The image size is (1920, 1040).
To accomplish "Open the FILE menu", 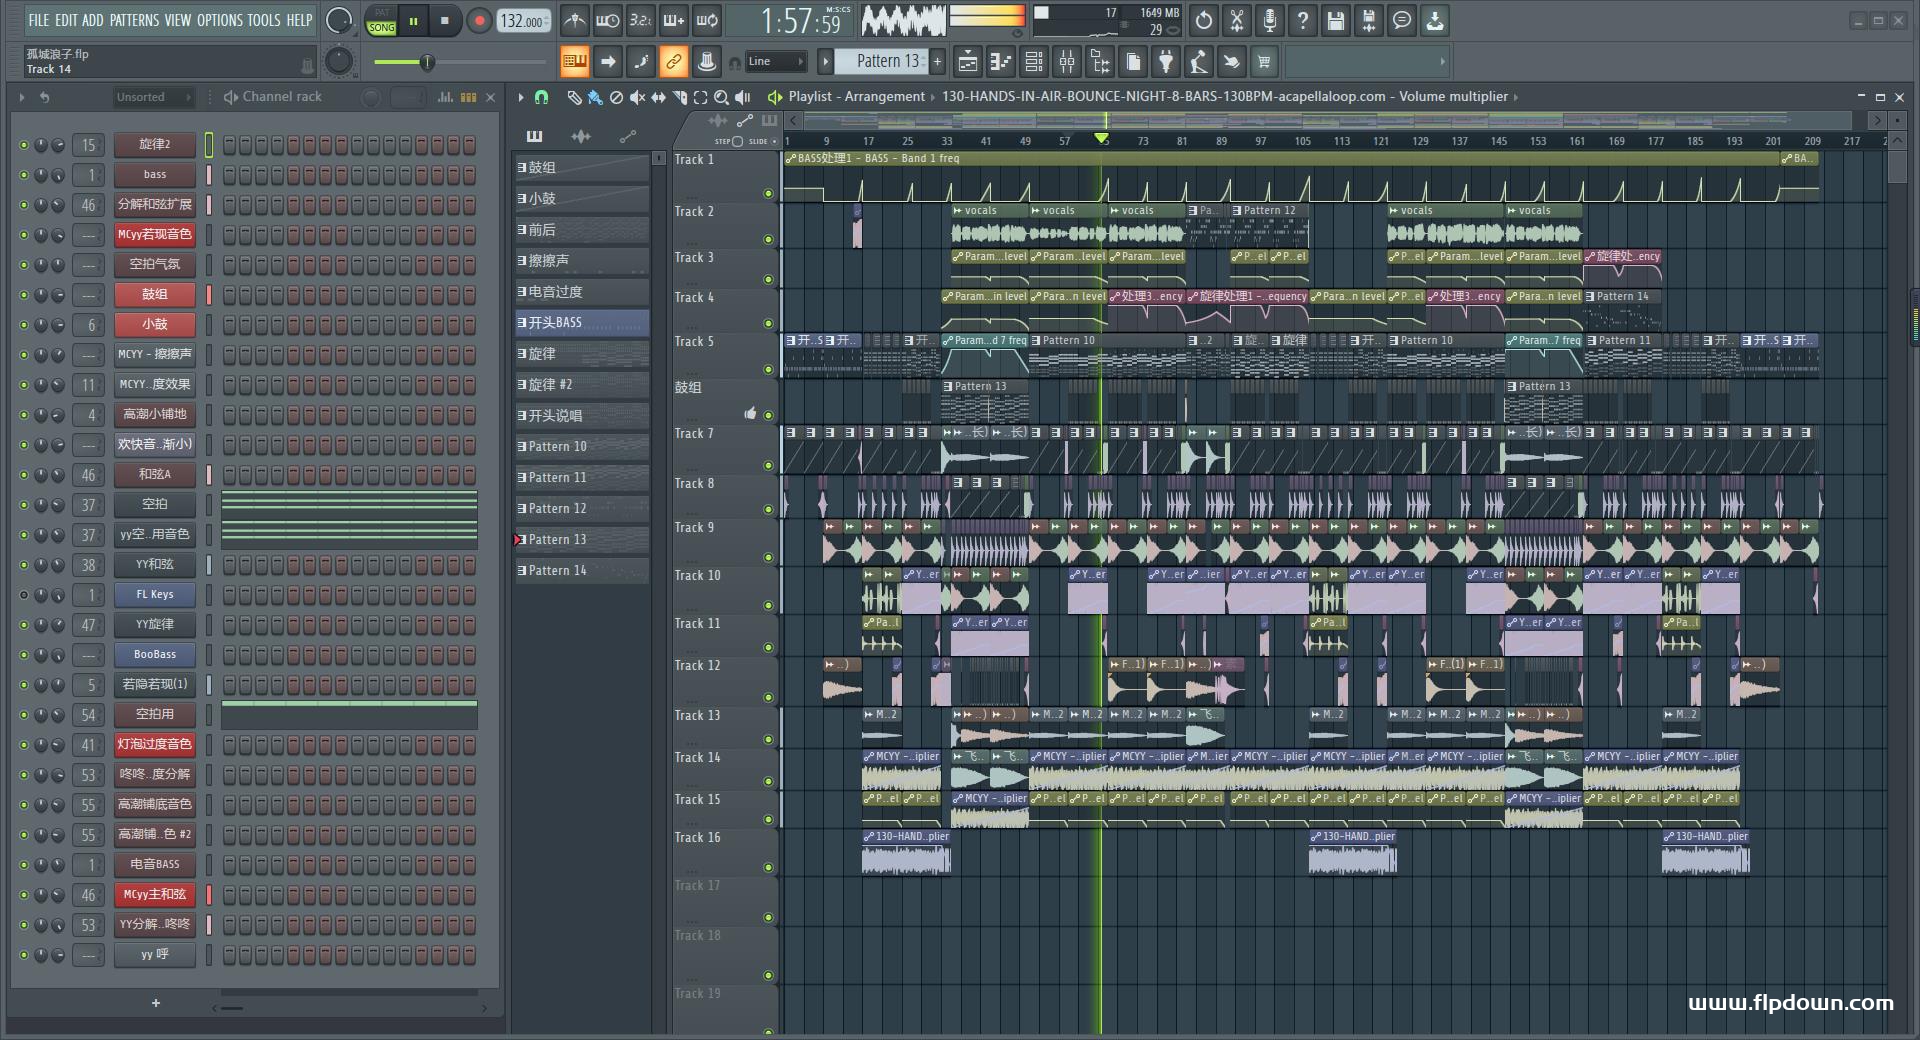I will [39, 20].
